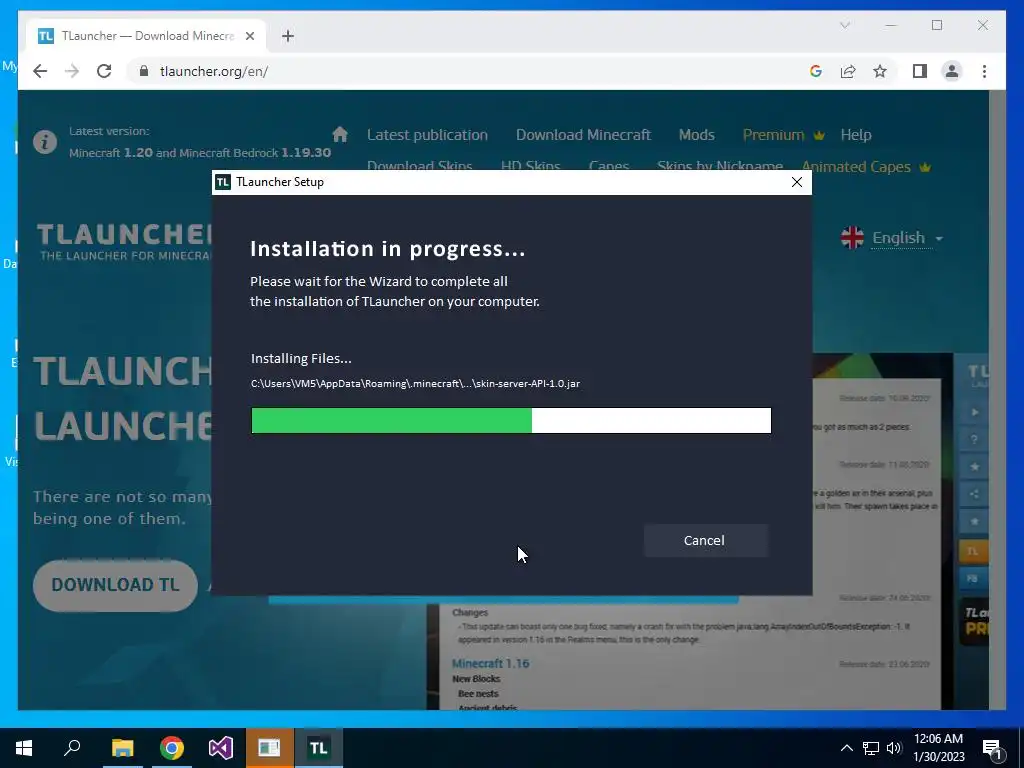Open volume control tray icon
Image resolution: width=1024 pixels, height=768 pixels.
pyautogui.click(x=894, y=748)
